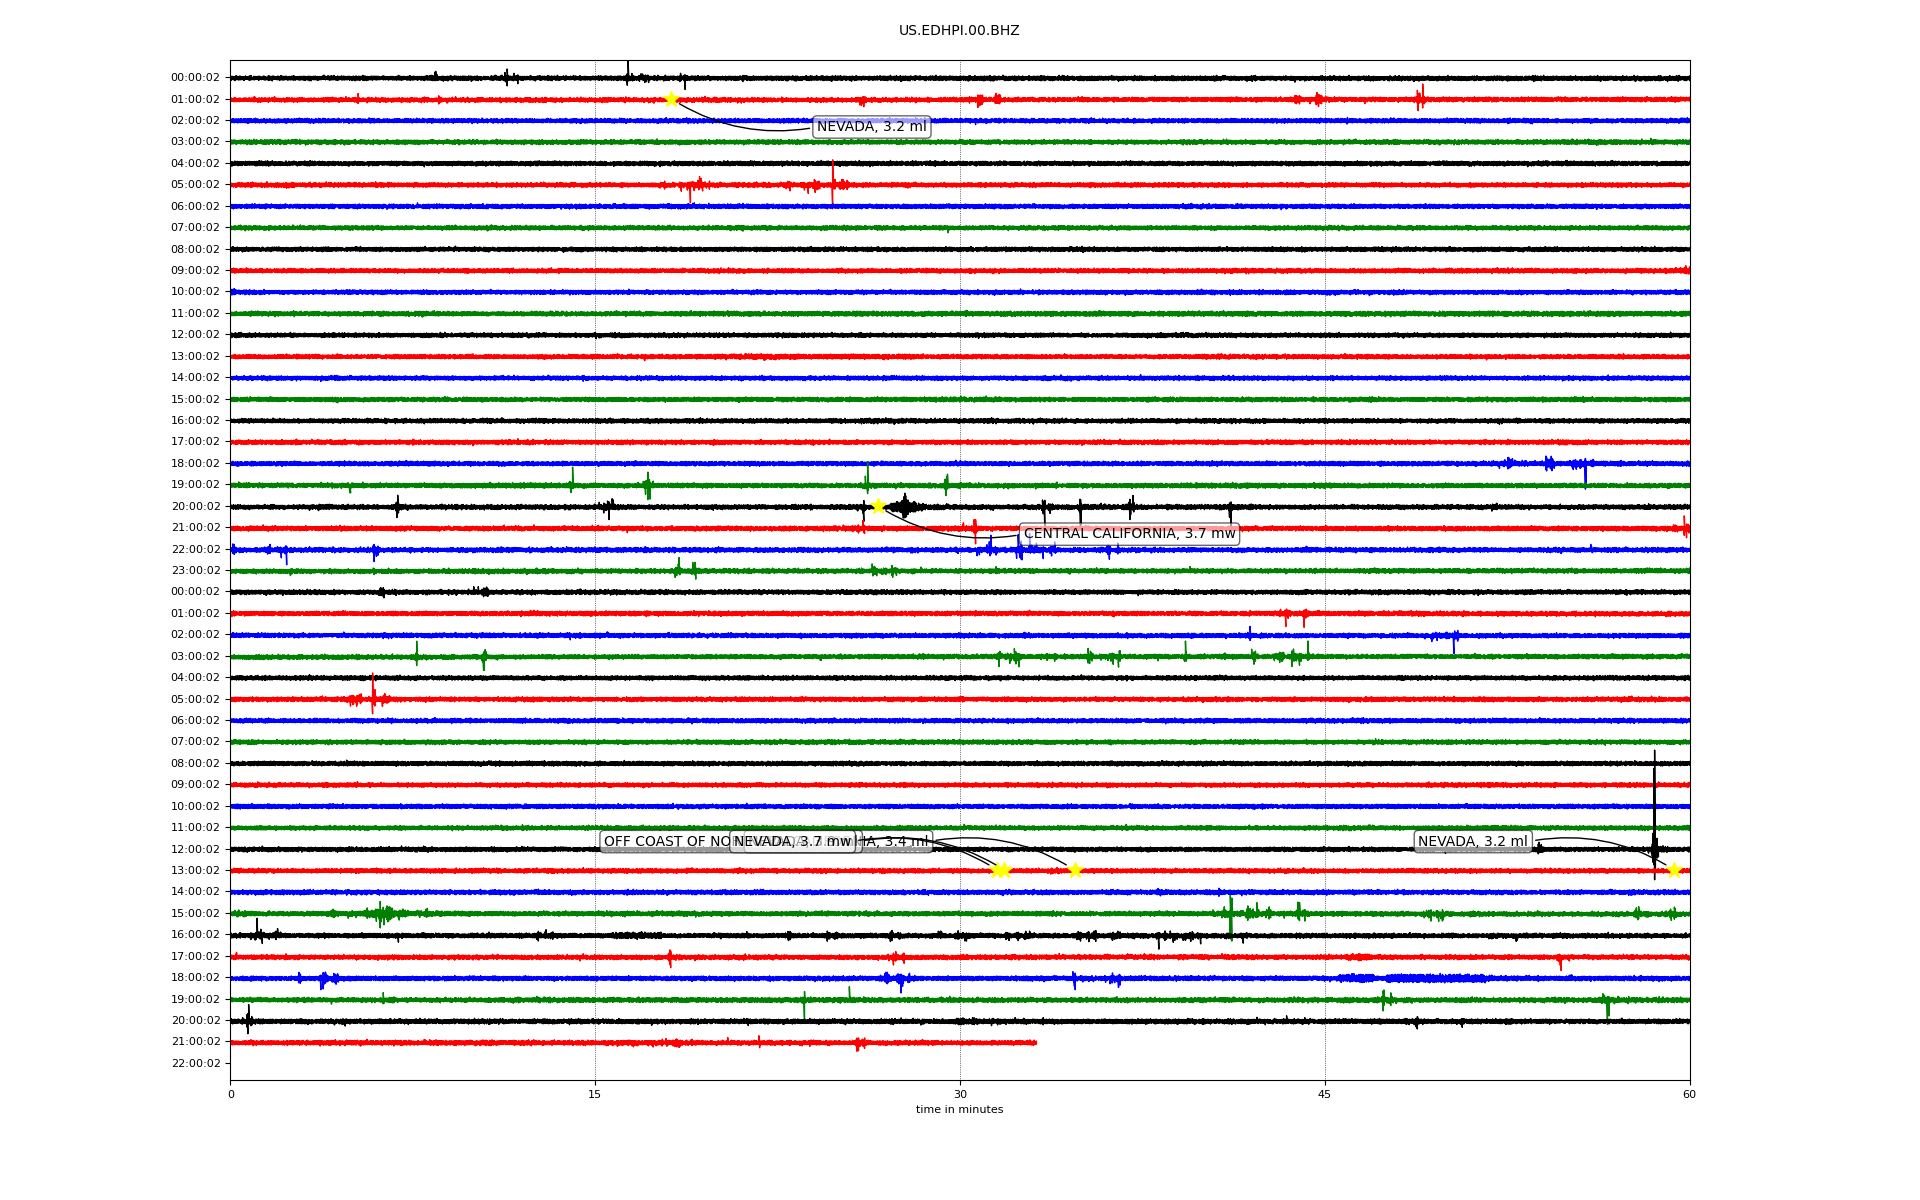Screen dimensions: 1920x1200
Task: Click the plot title US.EDHPI.00.BHZ
Action: (959, 31)
